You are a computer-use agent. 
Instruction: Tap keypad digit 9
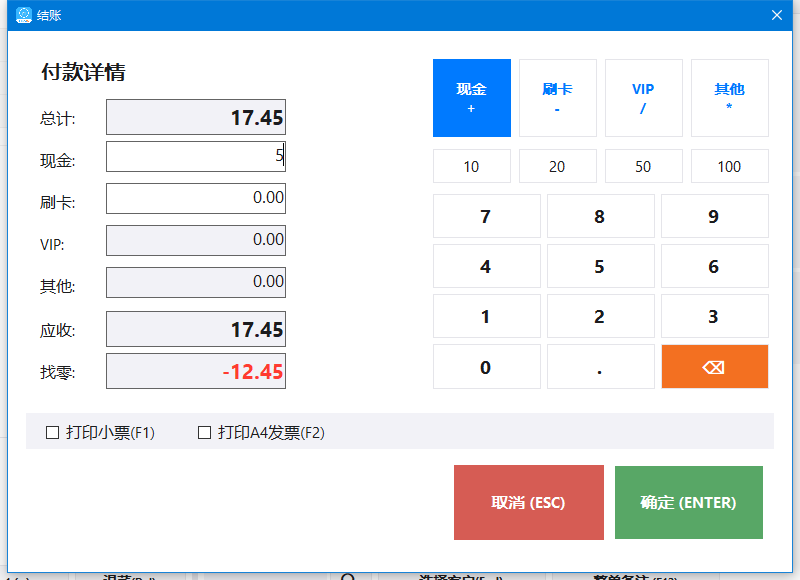(714, 216)
